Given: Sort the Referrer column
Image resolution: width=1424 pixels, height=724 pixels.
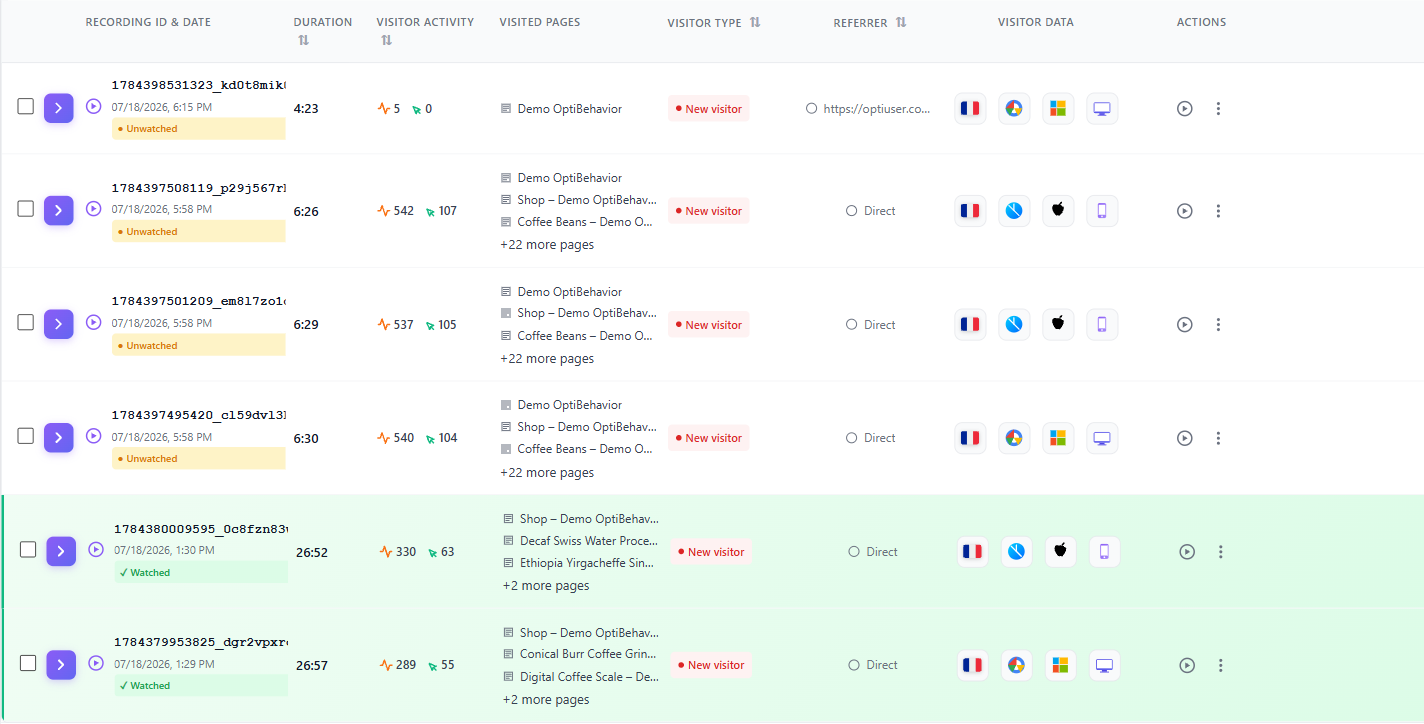Looking at the screenshot, I should [x=901, y=22].
